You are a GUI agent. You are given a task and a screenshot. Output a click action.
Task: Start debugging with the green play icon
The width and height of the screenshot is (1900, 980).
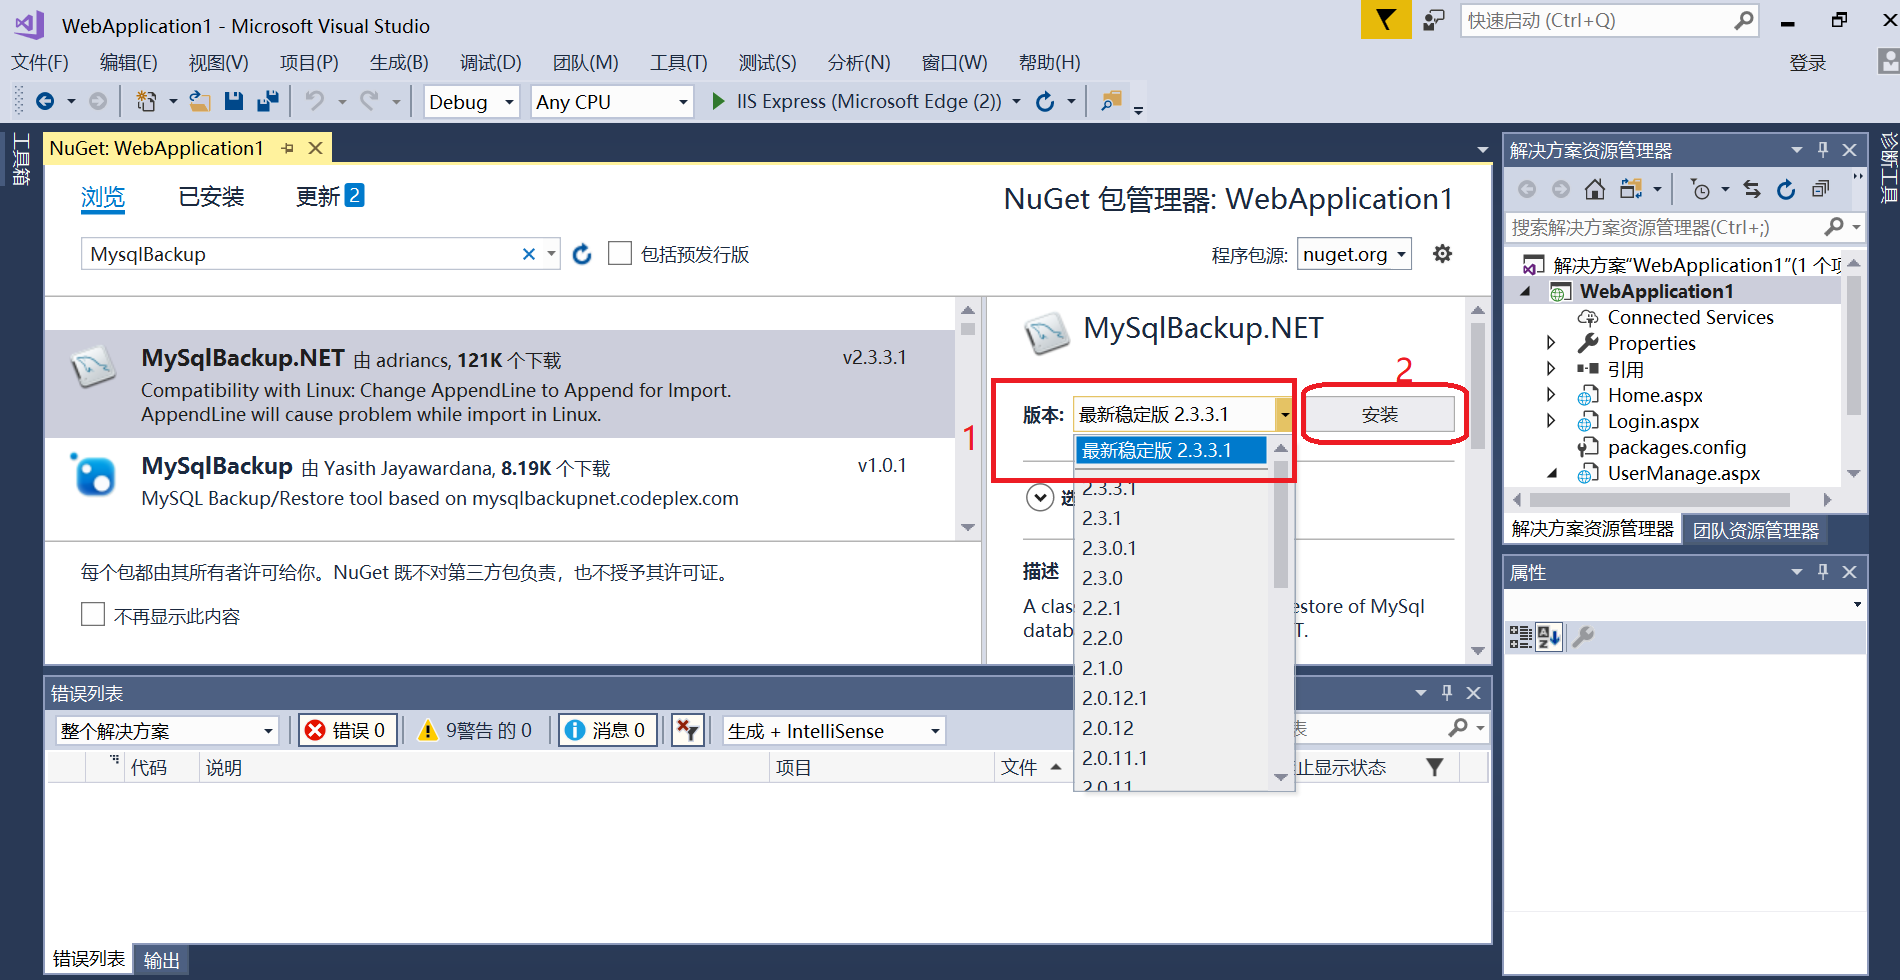click(x=718, y=101)
